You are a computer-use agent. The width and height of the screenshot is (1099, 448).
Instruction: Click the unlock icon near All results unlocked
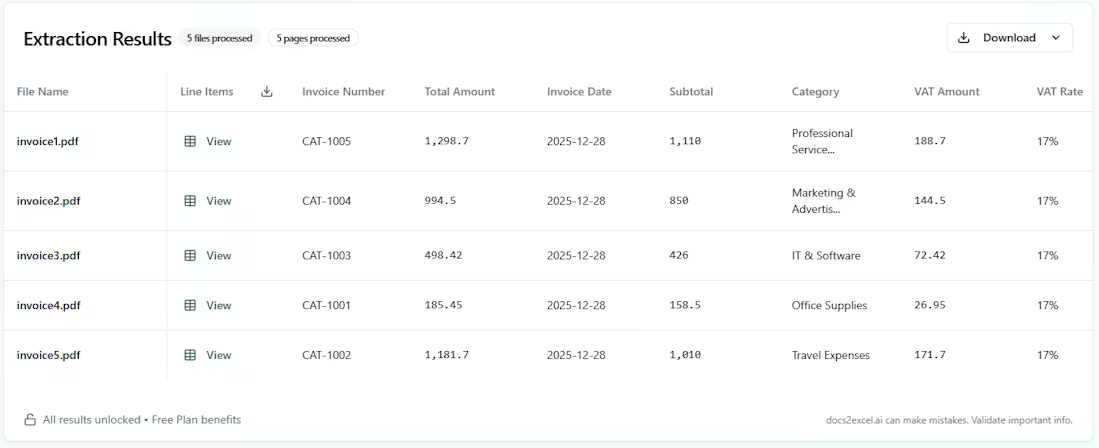coord(30,420)
